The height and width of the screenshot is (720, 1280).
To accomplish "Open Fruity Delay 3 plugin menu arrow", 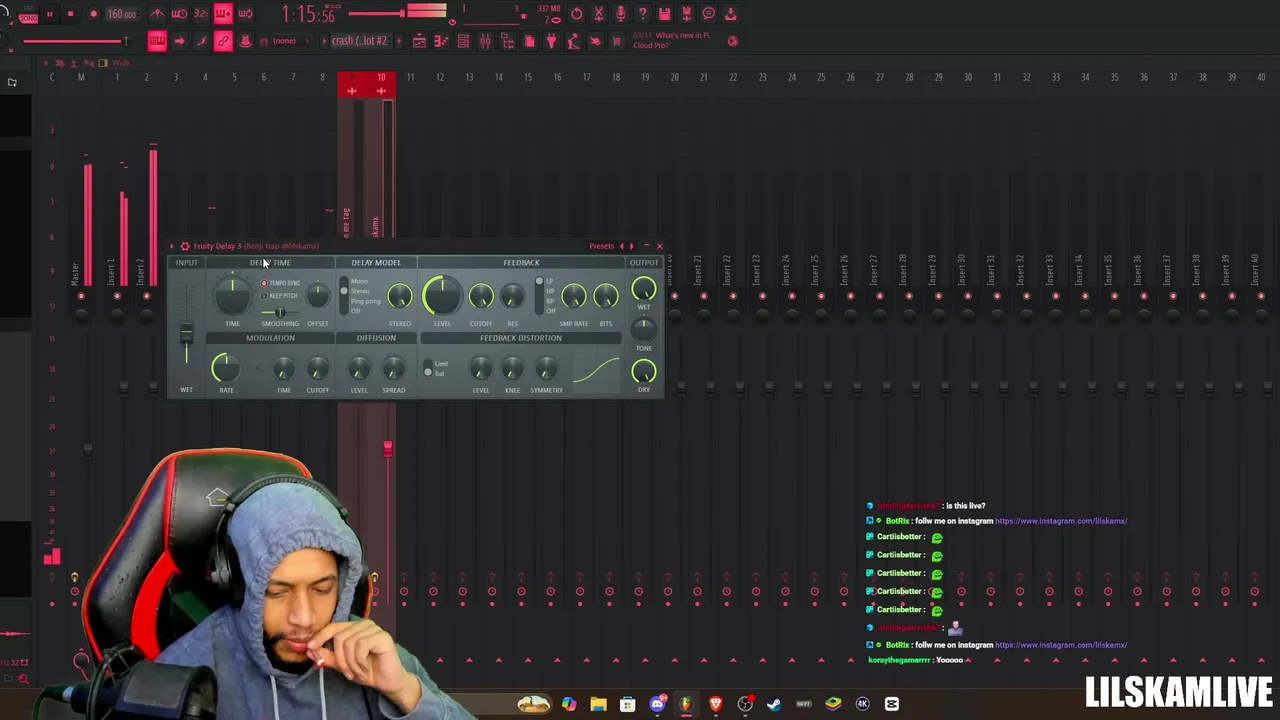I will tap(172, 246).
